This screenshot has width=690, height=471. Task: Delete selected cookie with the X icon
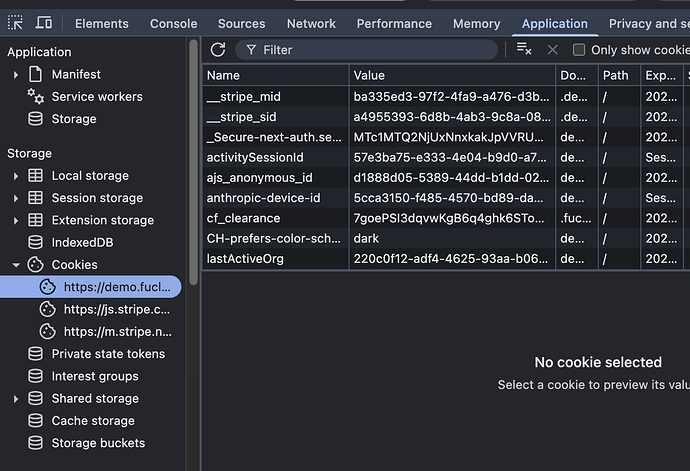pyautogui.click(x=552, y=50)
